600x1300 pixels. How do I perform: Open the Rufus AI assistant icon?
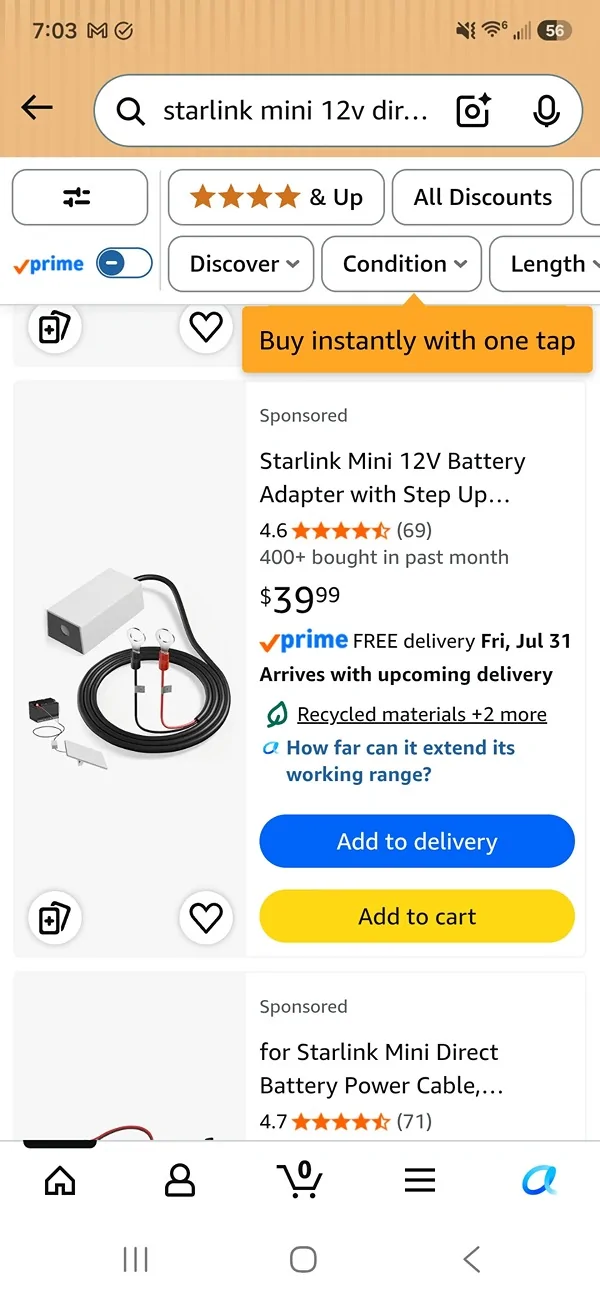click(540, 1181)
